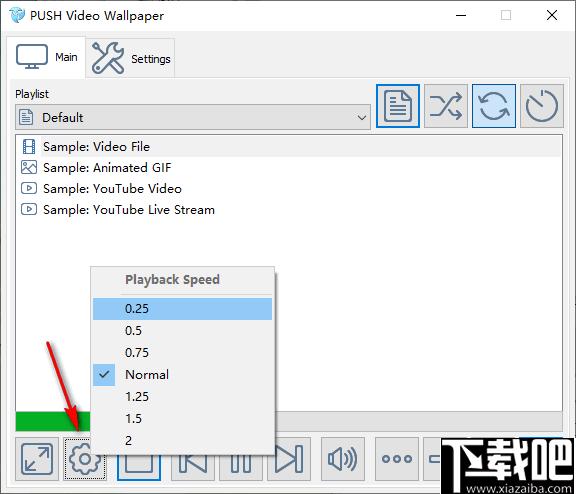The width and height of the screenshot is (576, 494).
Task: Set playback speed to 0.25
Action: coord(182,309)
